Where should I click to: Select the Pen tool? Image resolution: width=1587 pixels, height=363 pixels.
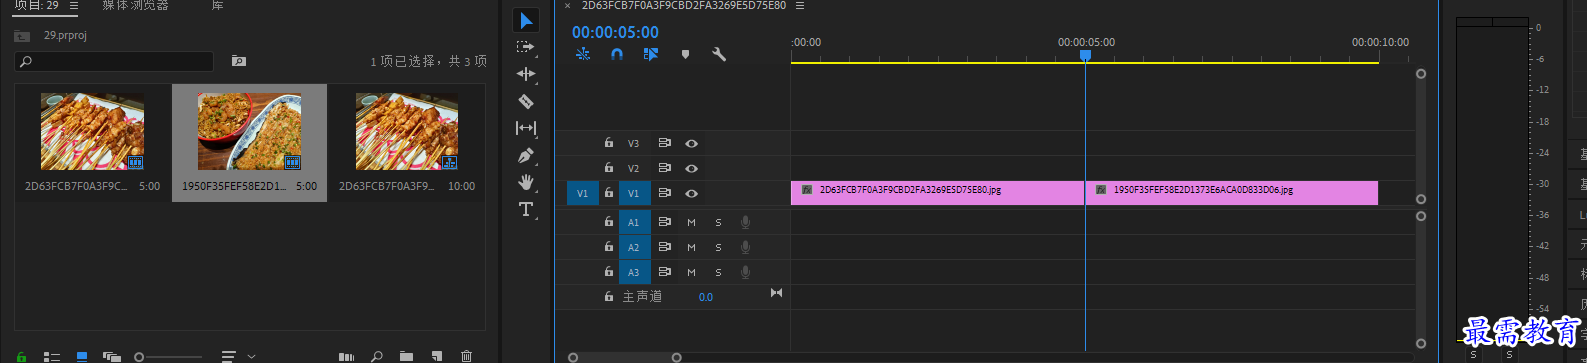[x=526, y=155]
